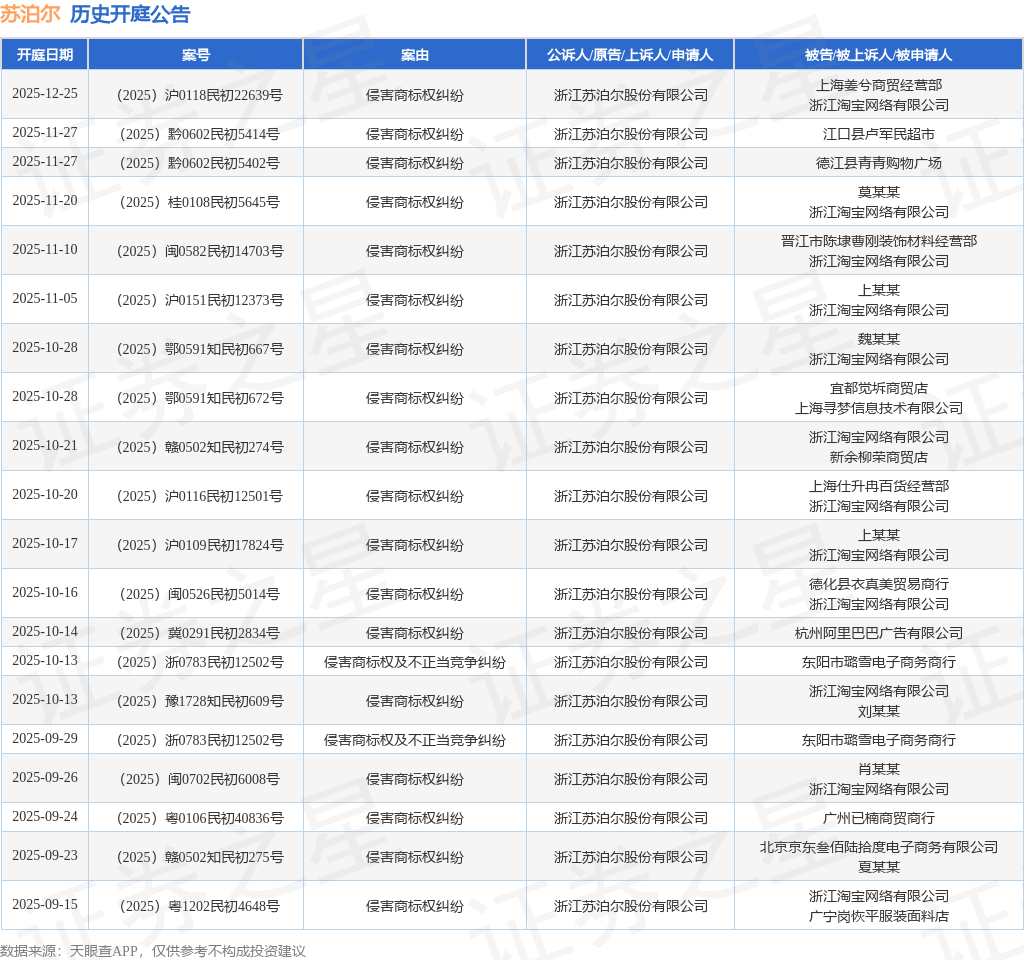The width and height of the screenshot is (1024, 960).
Task: Select case number 桂0108民初5645号
Action: coord(200,202)
